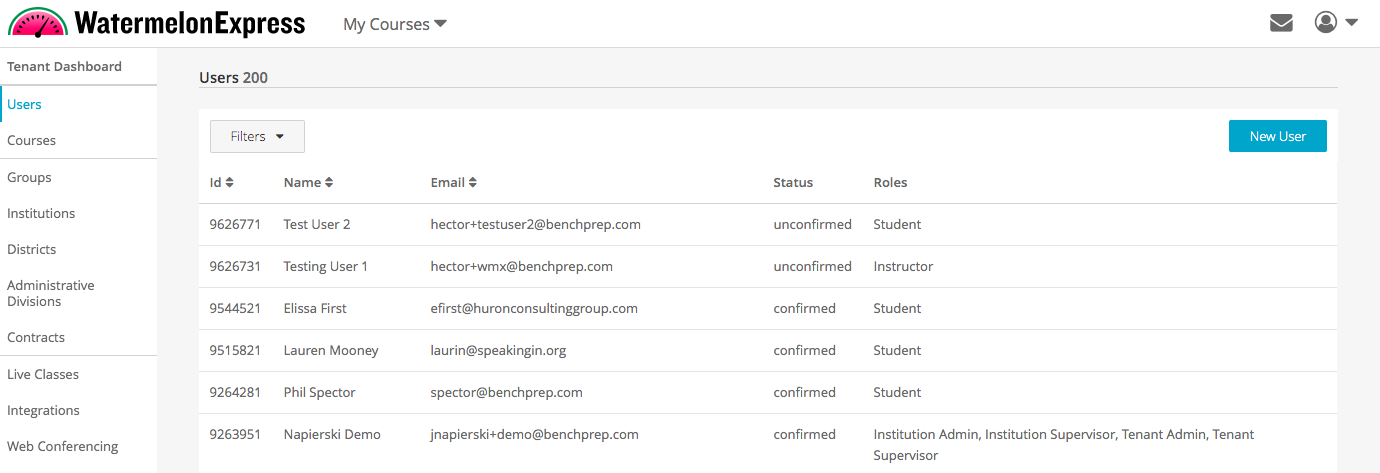Sort users by Email column arrows
1380x473 pixels.
pyautogui.click(x=473, y=183)
